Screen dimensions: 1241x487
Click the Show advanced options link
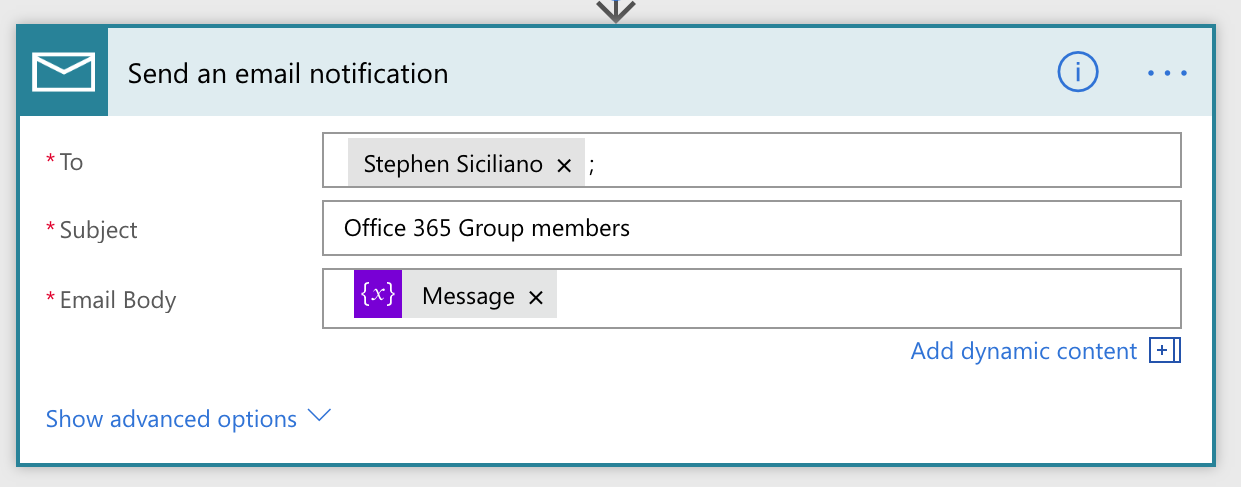click(171, 419)
